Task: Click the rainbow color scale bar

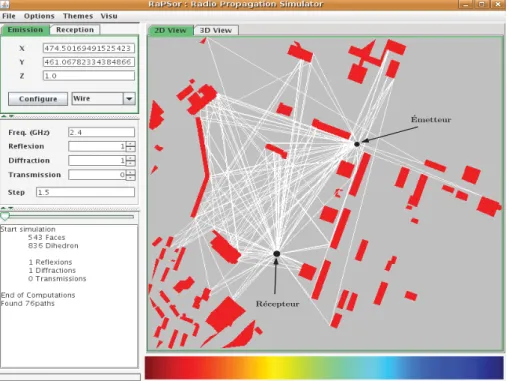Action: [x=324, y=367]
